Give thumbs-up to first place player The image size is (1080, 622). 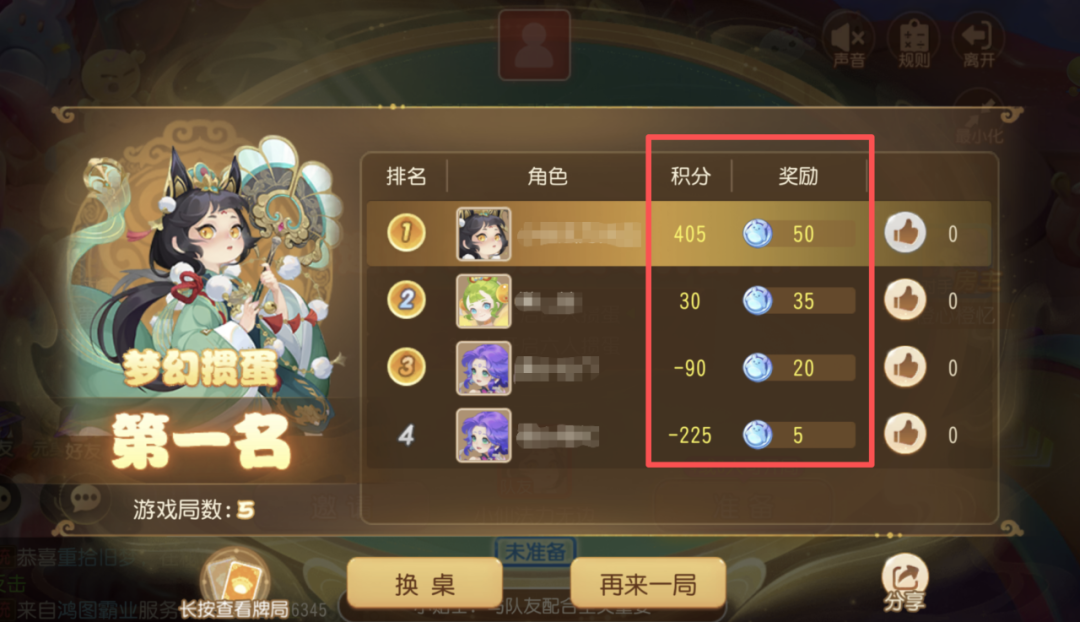tap(905, 233)
